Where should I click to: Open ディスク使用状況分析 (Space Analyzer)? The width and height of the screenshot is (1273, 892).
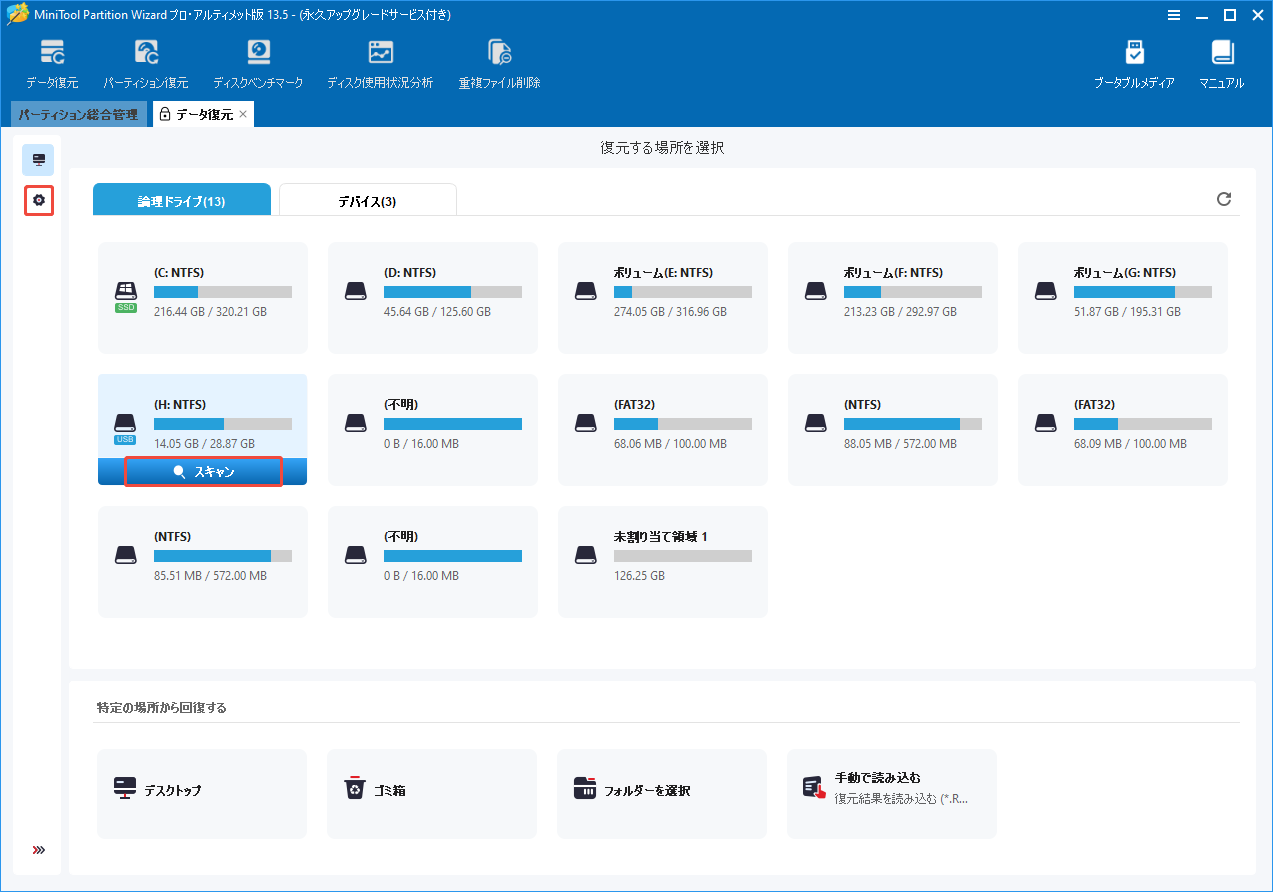click(380, 62)
